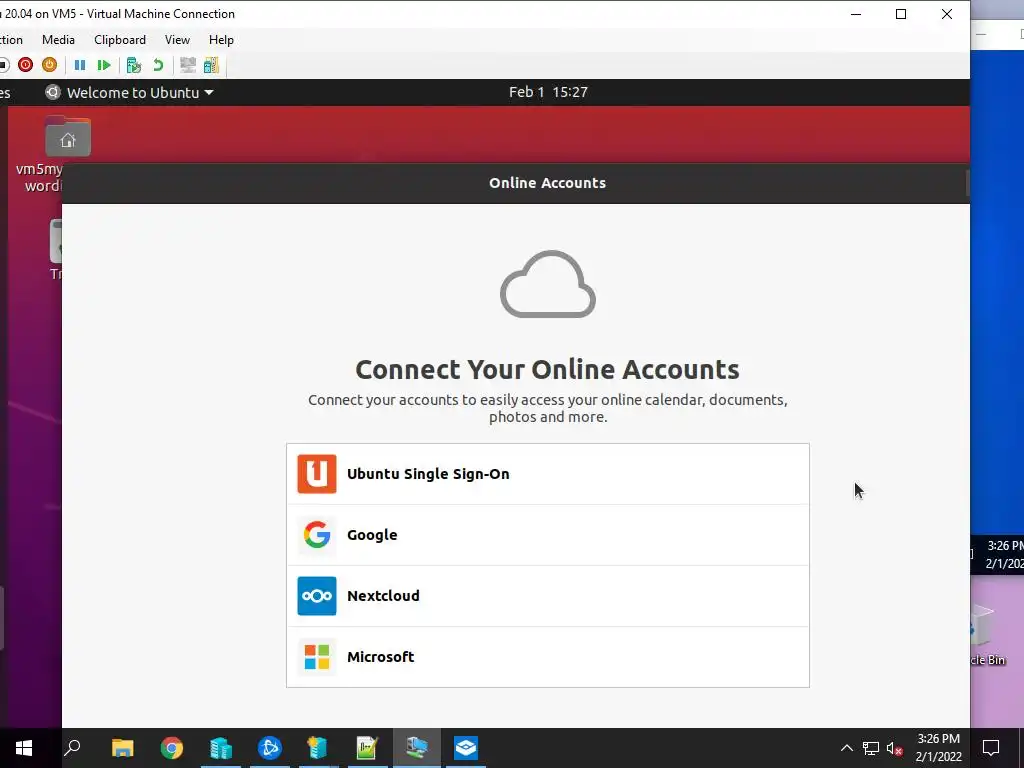Image resolution: width=1024 pixels, height=768 pixels.
Task: Open Hyper-V Manager from taskbar
Action: coord(318,748)
